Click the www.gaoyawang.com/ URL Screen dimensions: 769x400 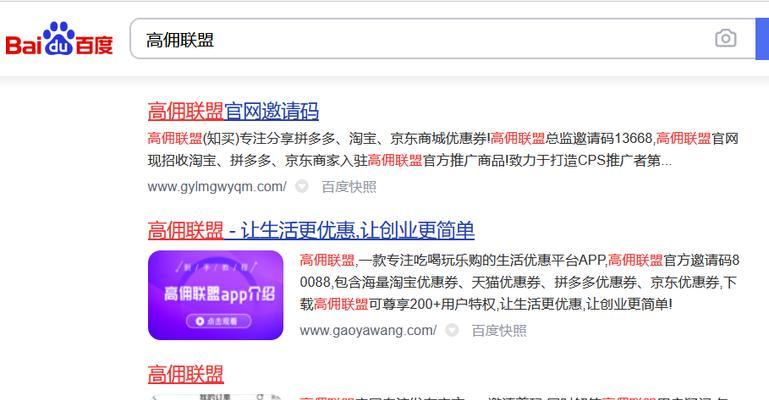click(x=368, y=330)
